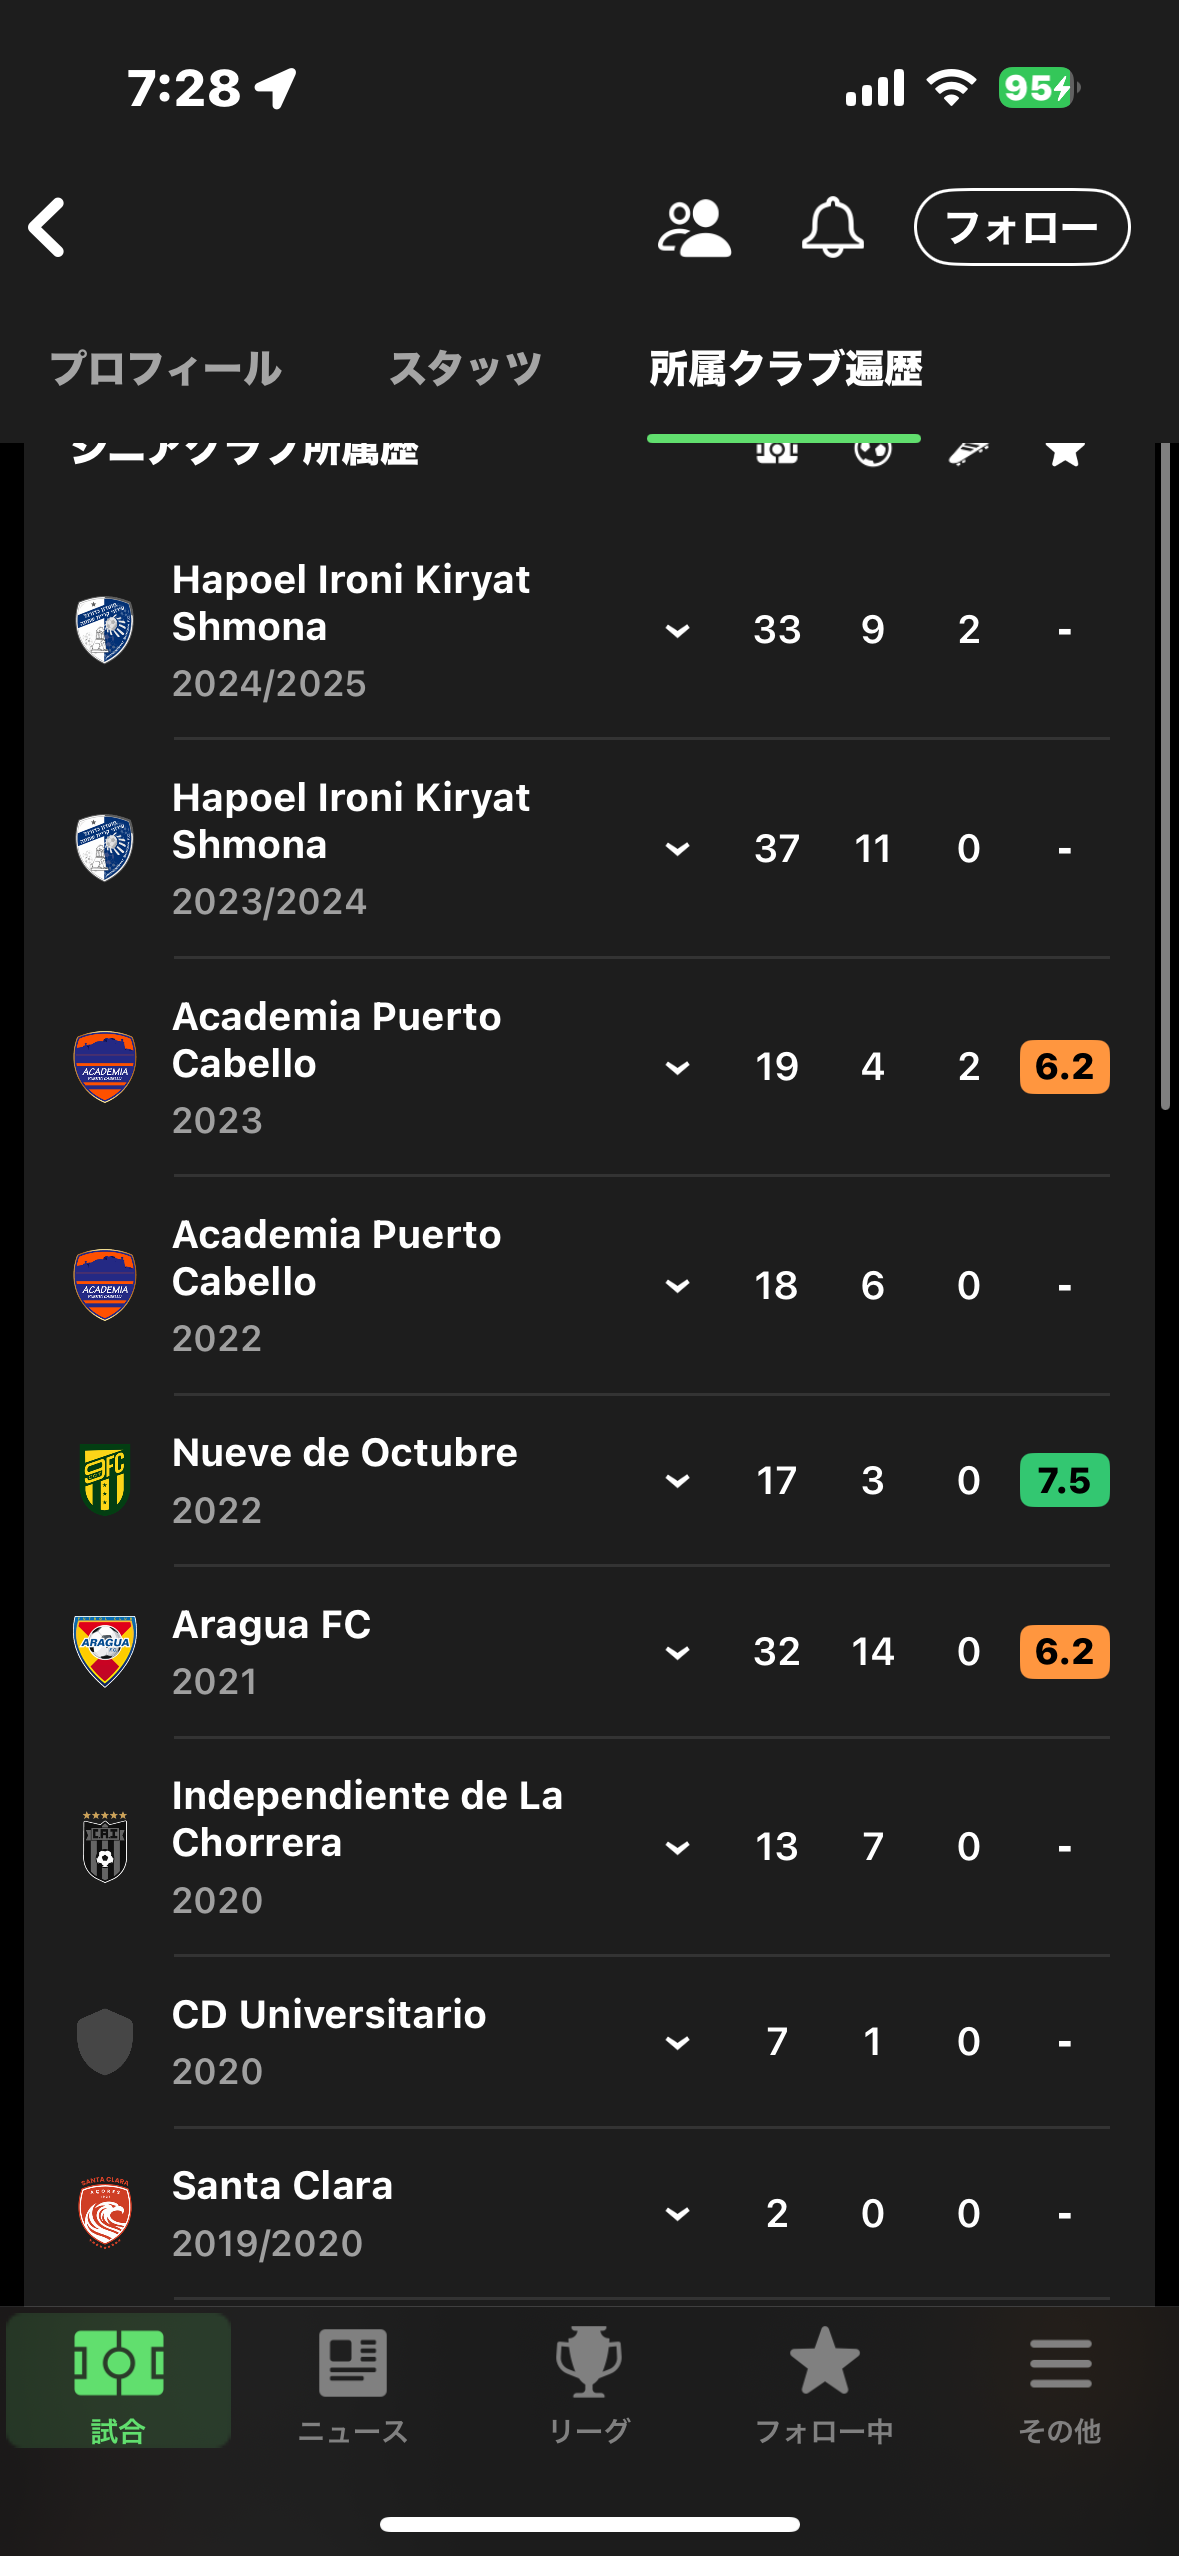Viewport: 1179px width, 2556px height.
Task: Switch to the スタッツ tab
Action: tap(465, 369)
